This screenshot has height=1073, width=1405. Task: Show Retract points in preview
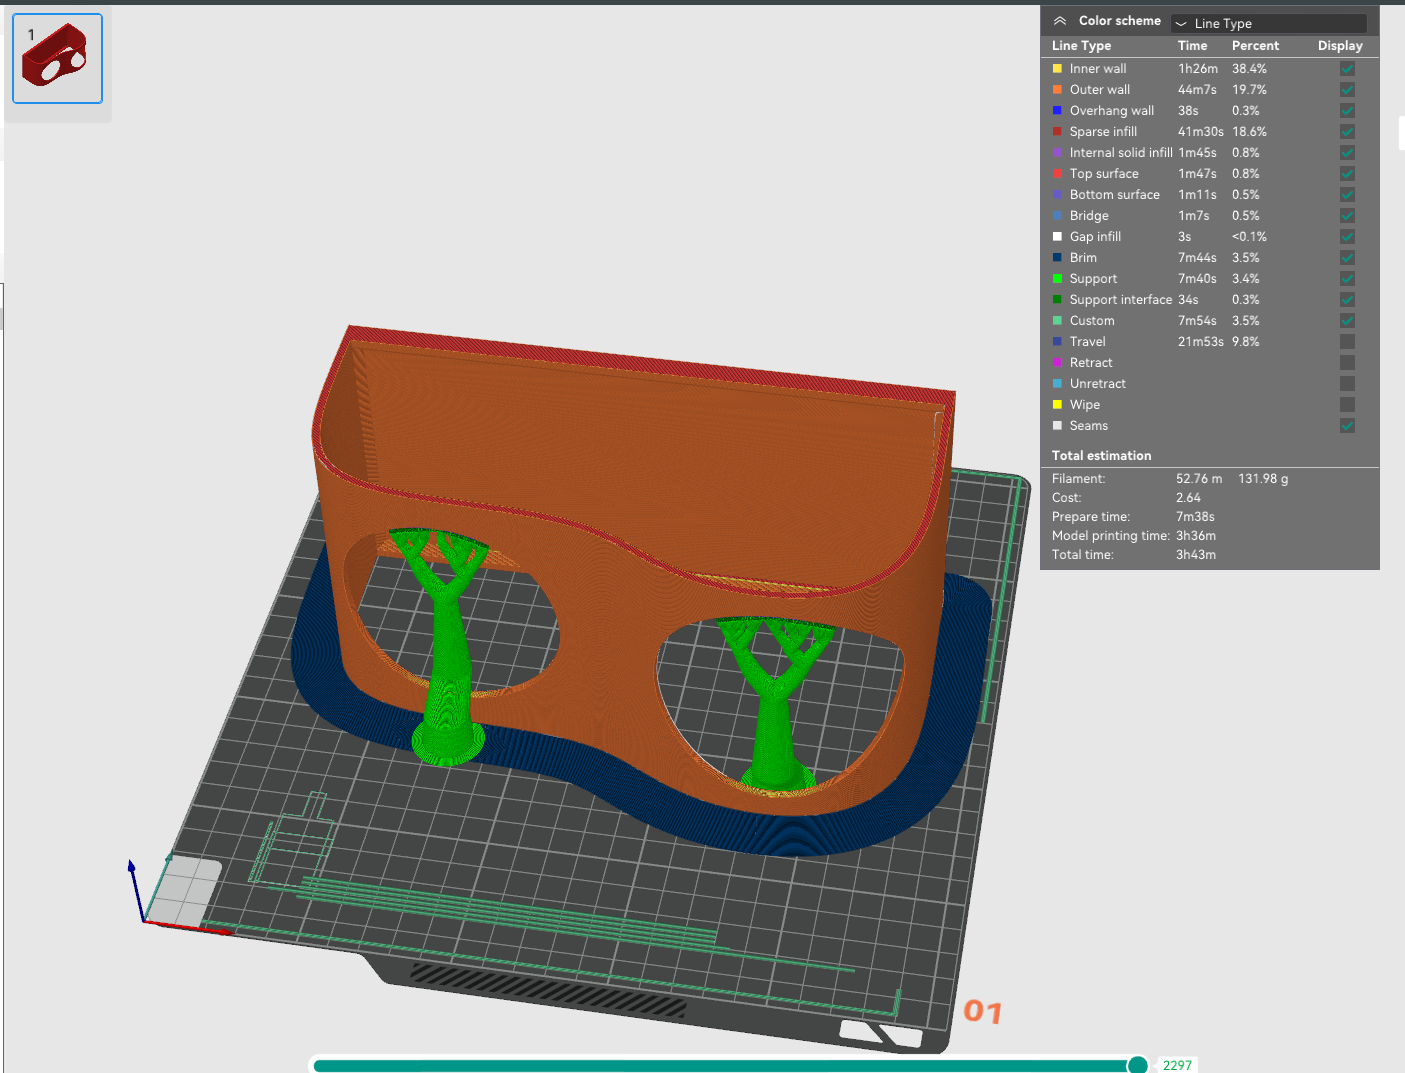1347,363
